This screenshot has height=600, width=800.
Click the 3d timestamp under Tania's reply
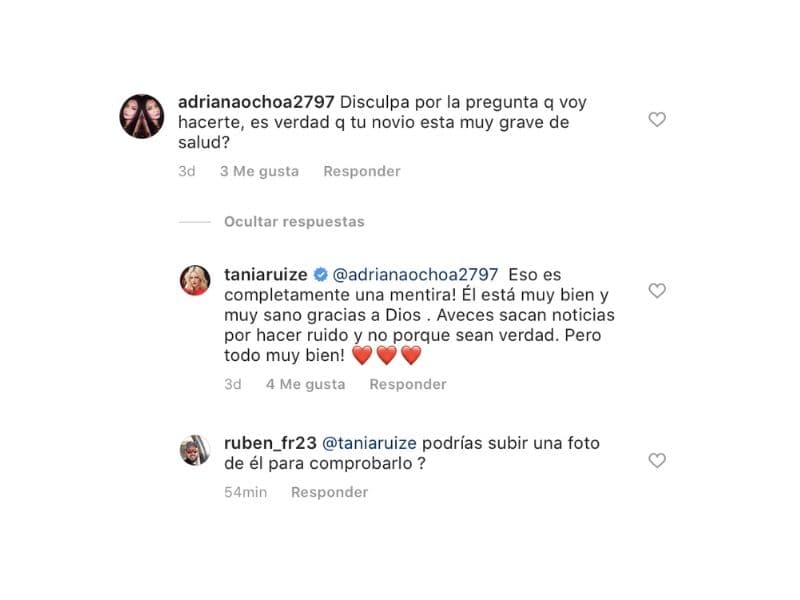point(233,384)
